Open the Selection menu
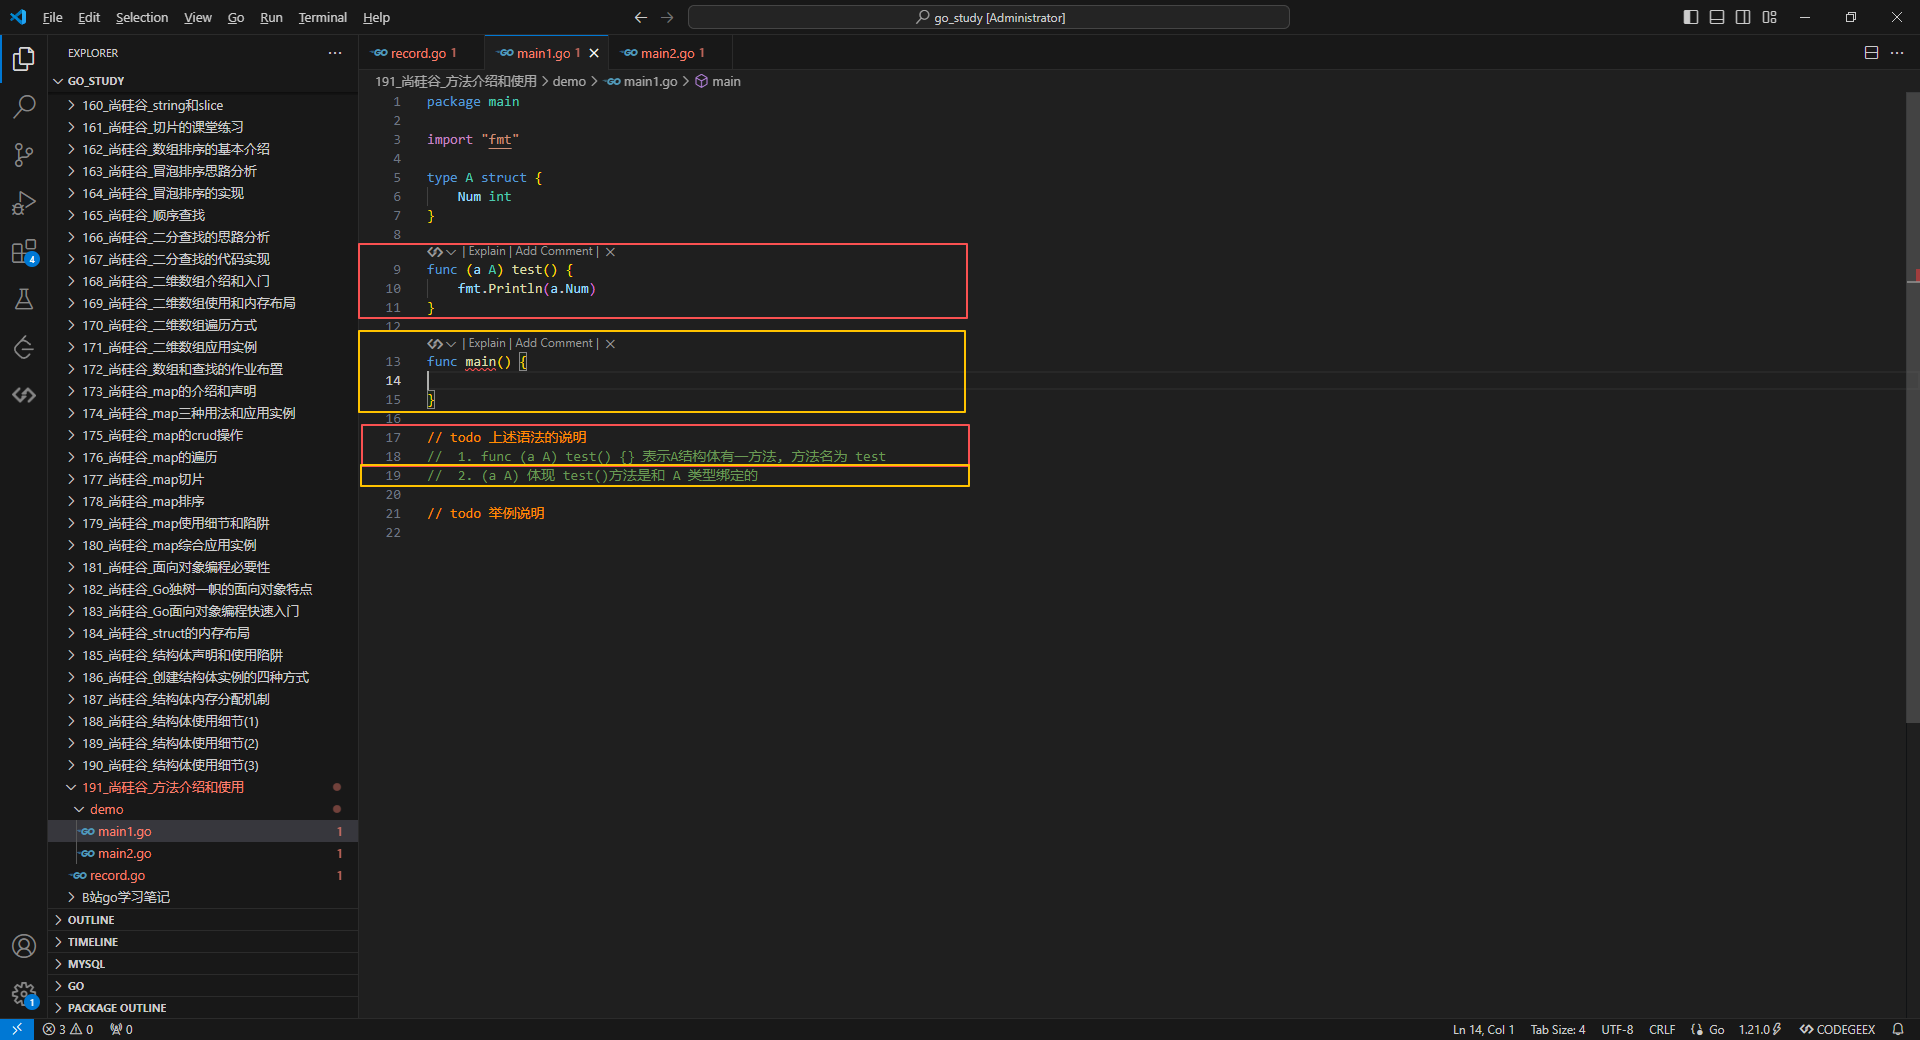The image size is (1920, 1040). click(x=142, y=17)
